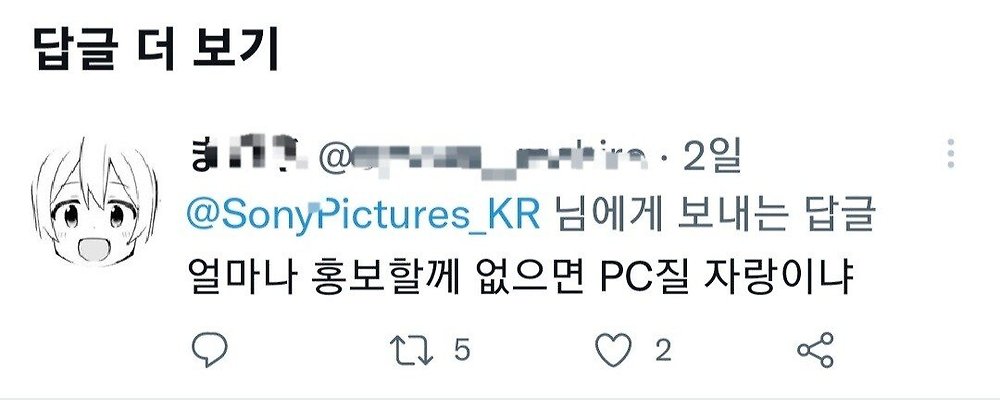Open the tweet via the 2일 timestamp
Viewport: 1000px width, 409px height.
[712, 155]
